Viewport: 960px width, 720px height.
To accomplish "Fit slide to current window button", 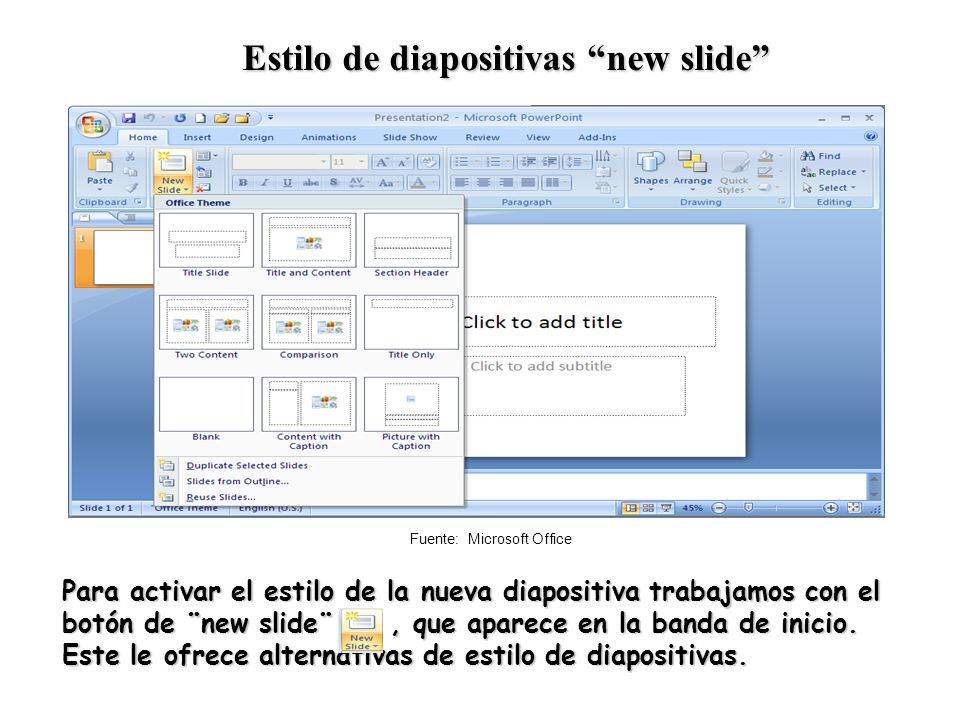I will (x=854, y=508).
